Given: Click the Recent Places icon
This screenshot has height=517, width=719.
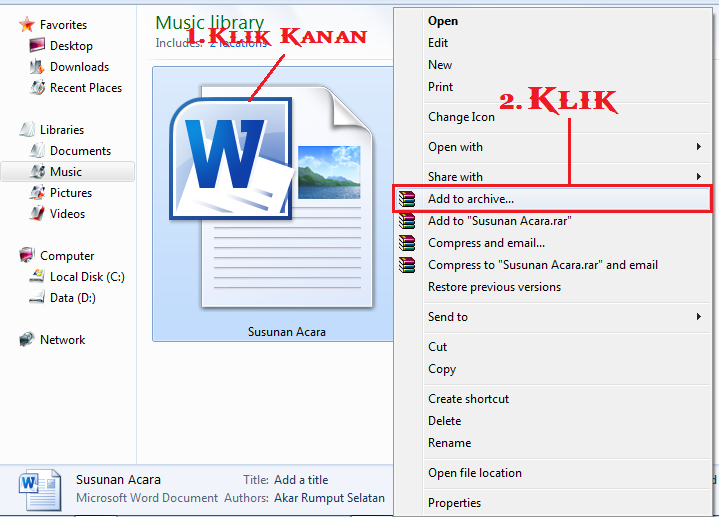Looking at the screenshot, I should click(37, 87).
